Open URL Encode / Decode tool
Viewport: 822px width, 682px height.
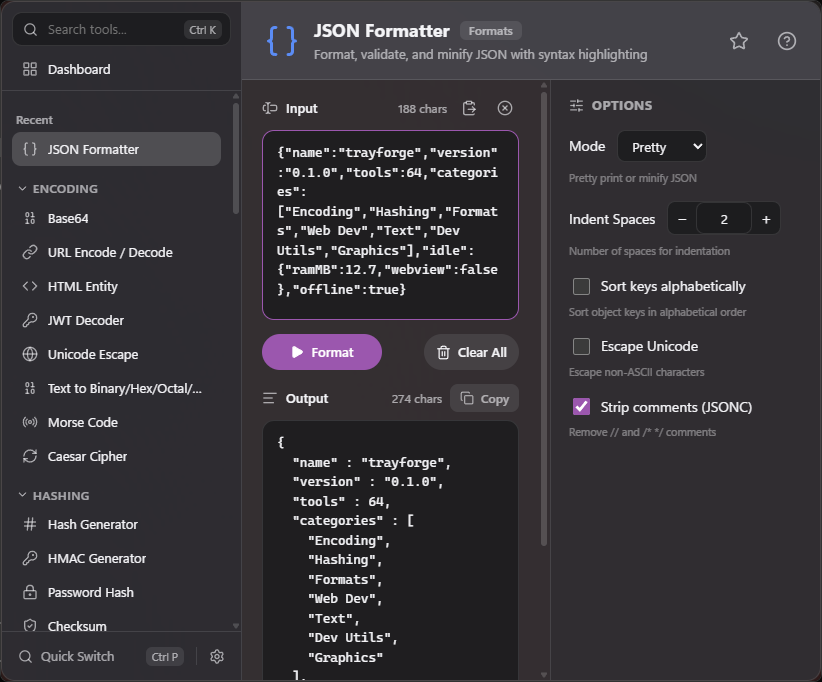116,252
